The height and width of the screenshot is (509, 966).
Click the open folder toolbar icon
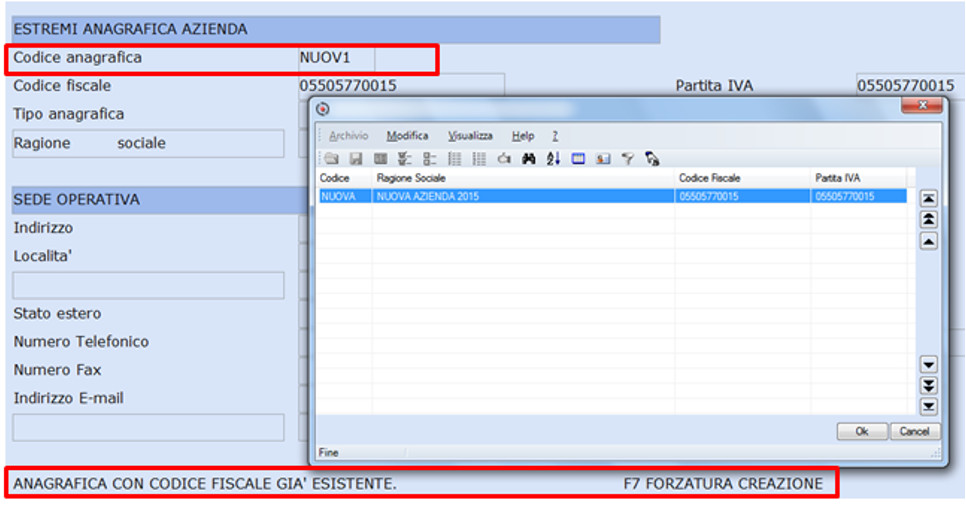click(332, 159)
